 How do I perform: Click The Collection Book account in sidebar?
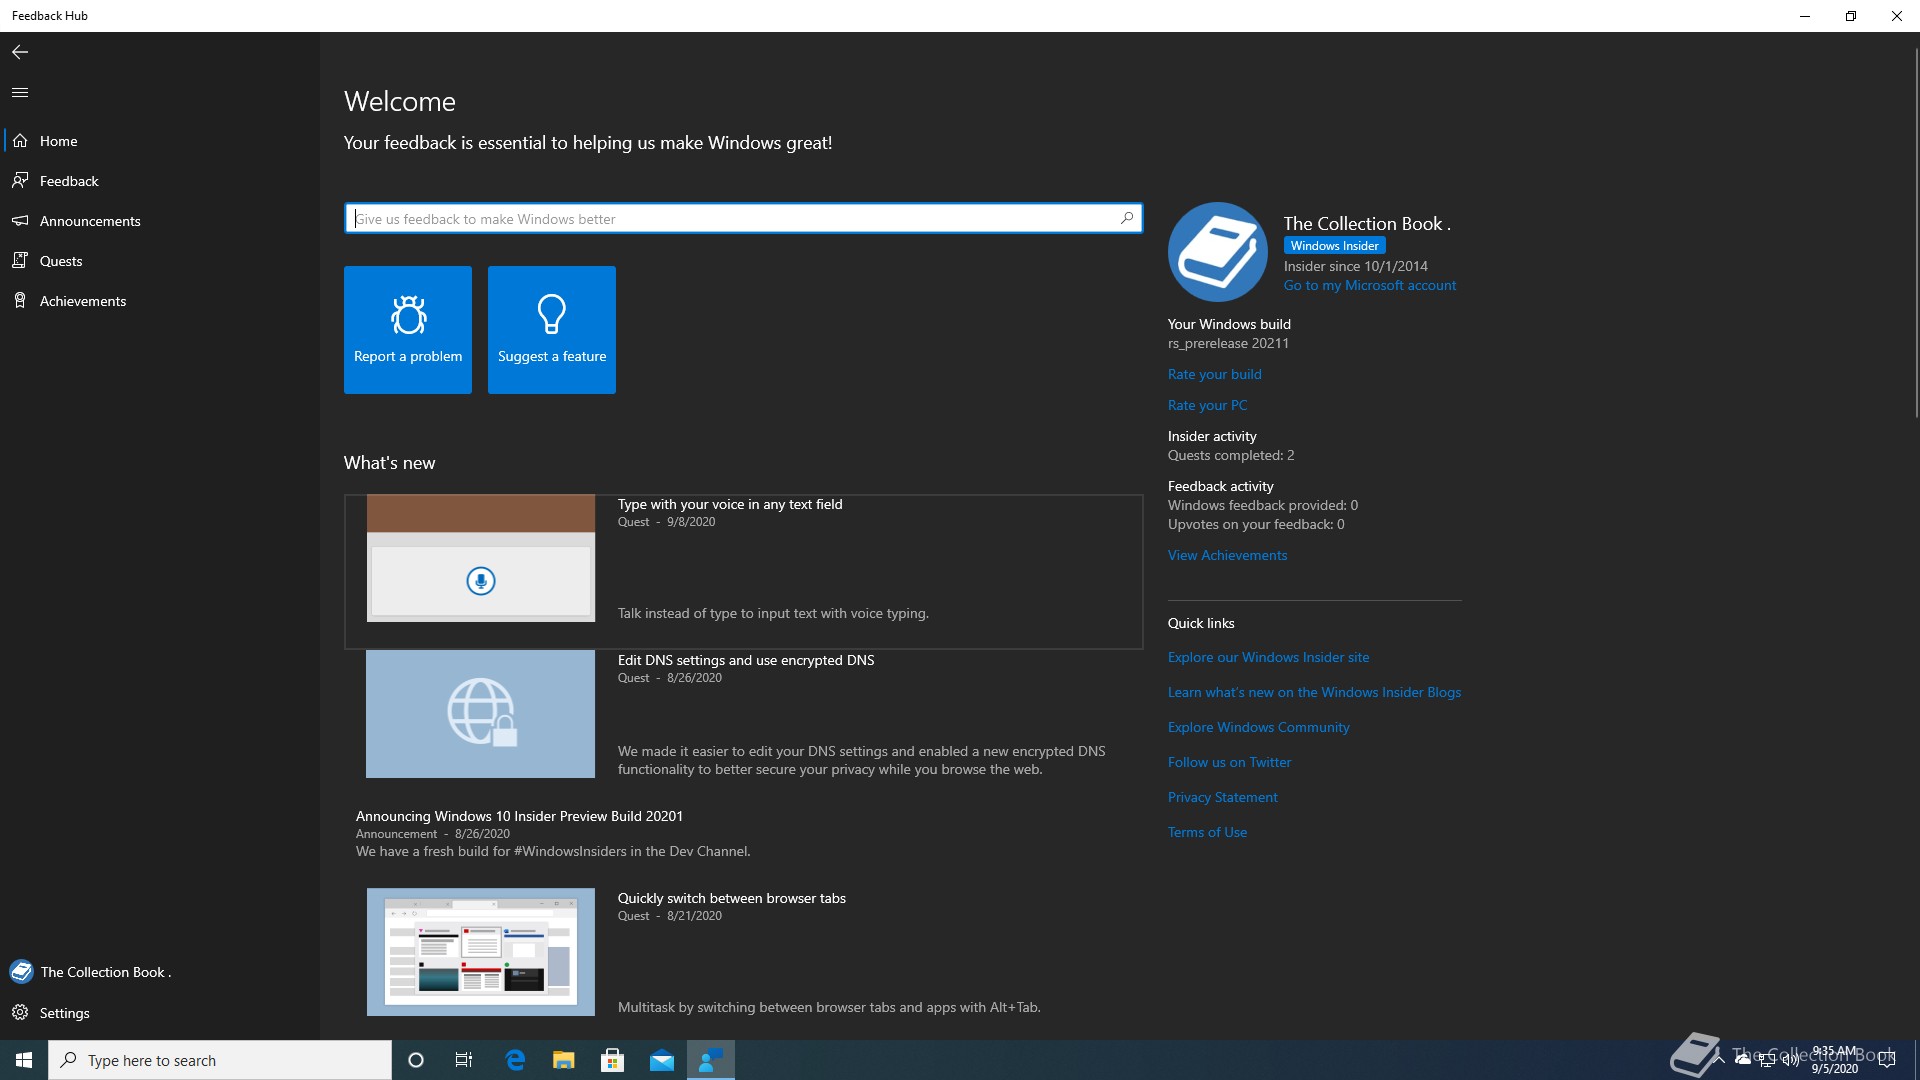160,972
